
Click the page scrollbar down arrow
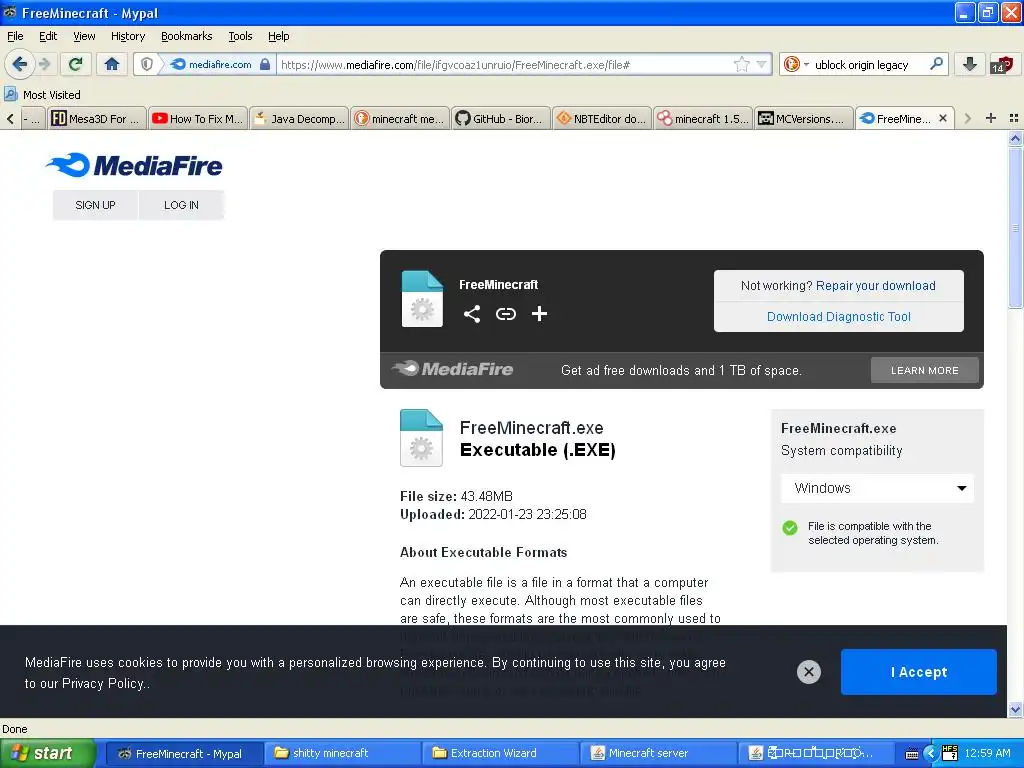(1015, 709)
